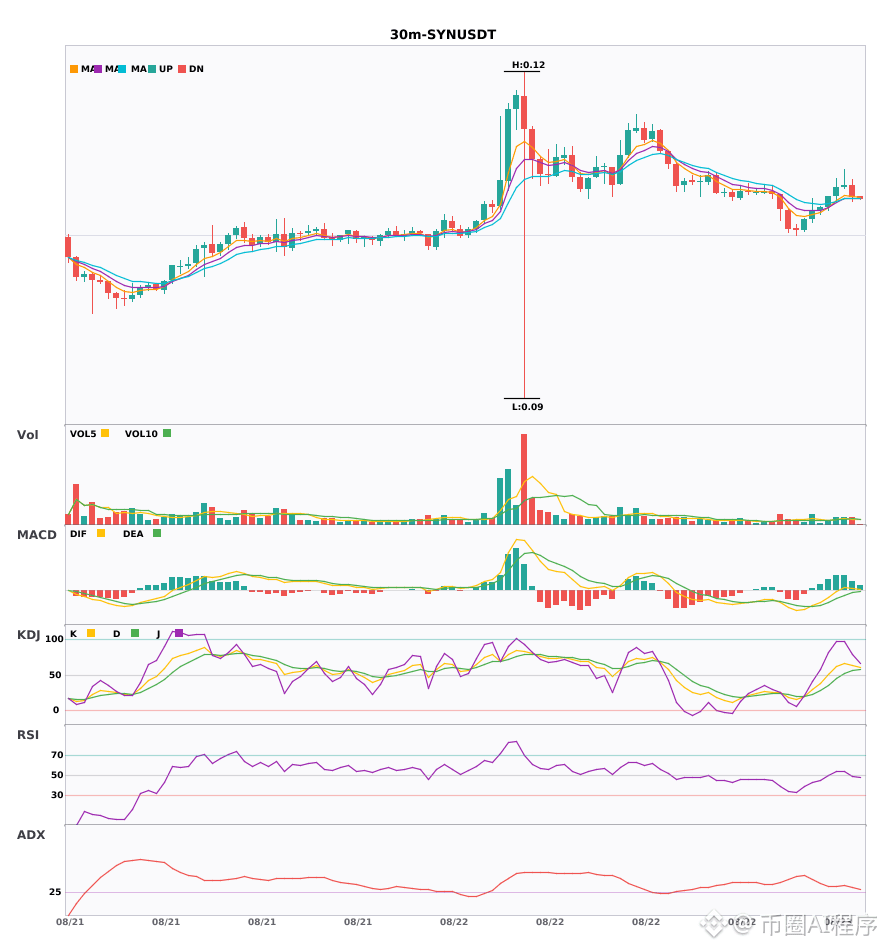Click the orange MA legend swatch

[74, 69]
